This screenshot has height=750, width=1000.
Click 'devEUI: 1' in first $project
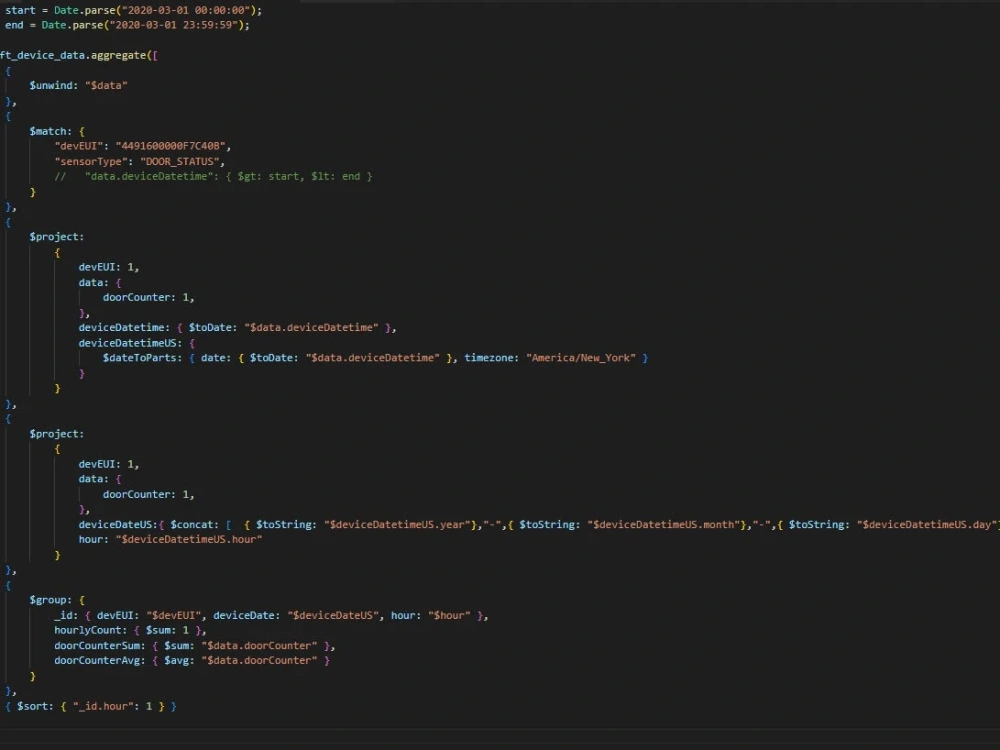pyautogui.click(x=107, y=267)
